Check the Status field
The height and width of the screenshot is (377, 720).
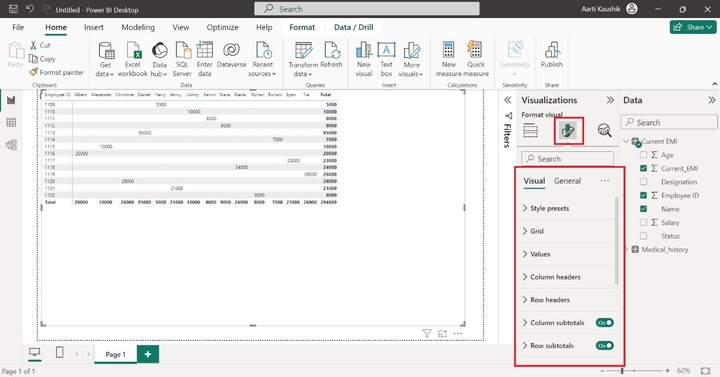click(643, 236)
